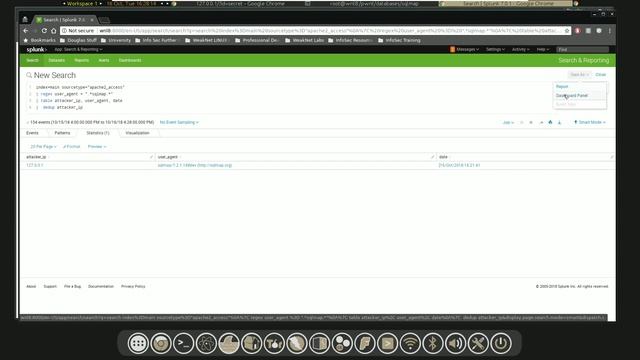Open the Atom editor dock icon
The image size is (640, 360).
(206, 343)
